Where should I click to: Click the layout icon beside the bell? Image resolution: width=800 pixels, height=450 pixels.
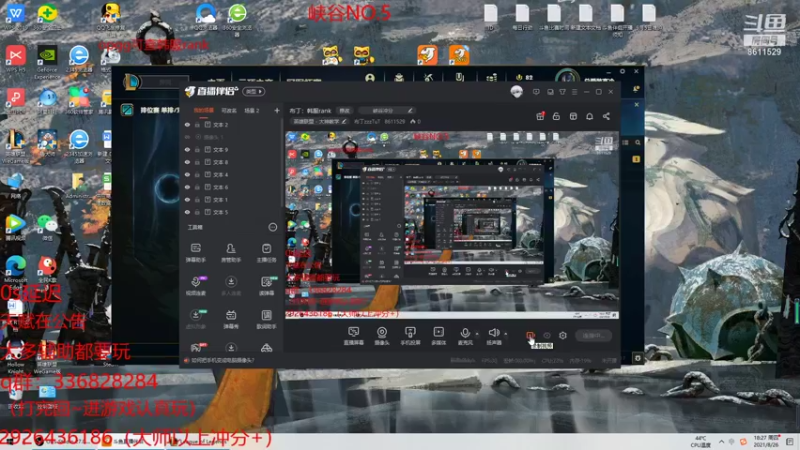pyautogui.click(x=573, y=116)
